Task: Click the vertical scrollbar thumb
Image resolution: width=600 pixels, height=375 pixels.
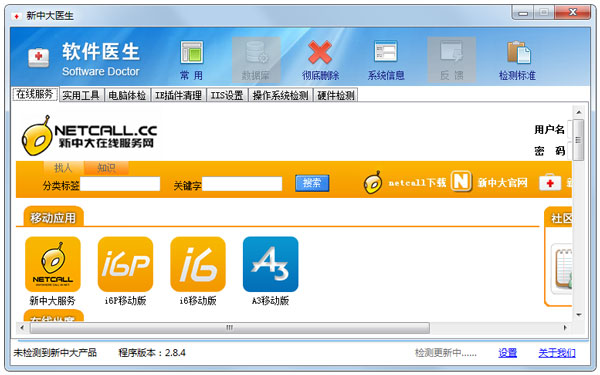Action: (579, 140)
